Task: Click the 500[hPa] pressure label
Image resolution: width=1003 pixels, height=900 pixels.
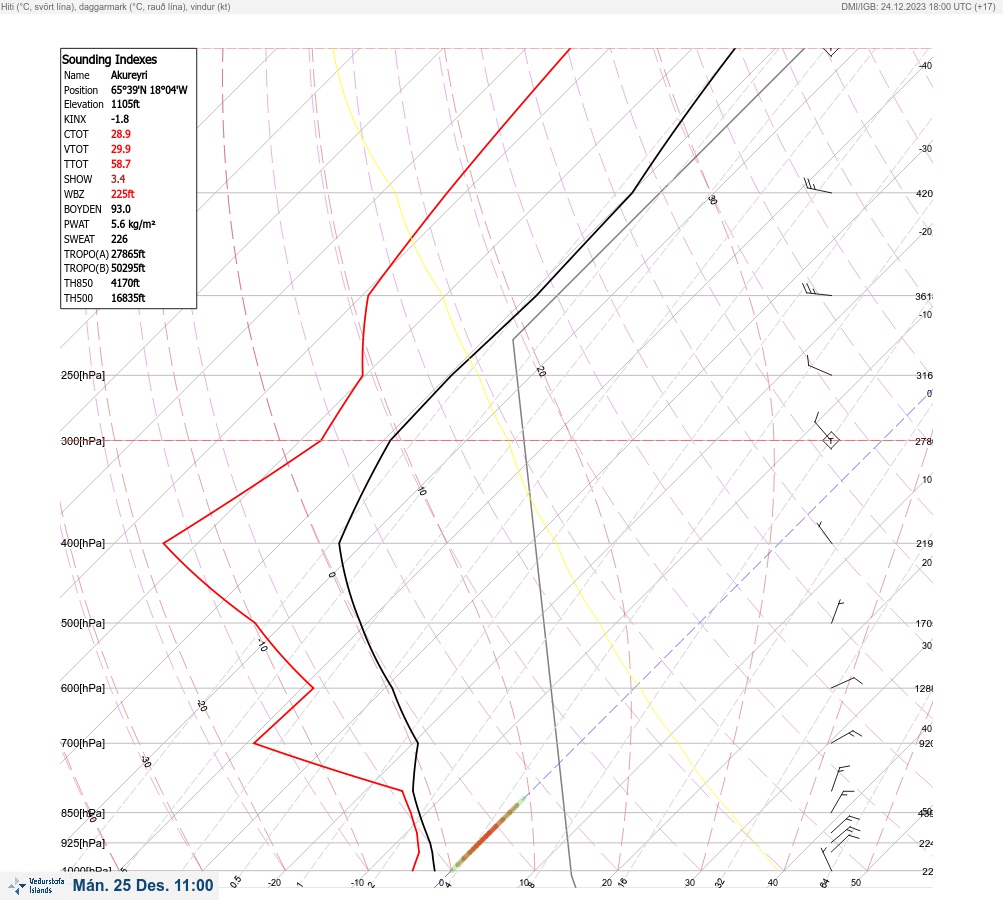Action: pos(83,623)
